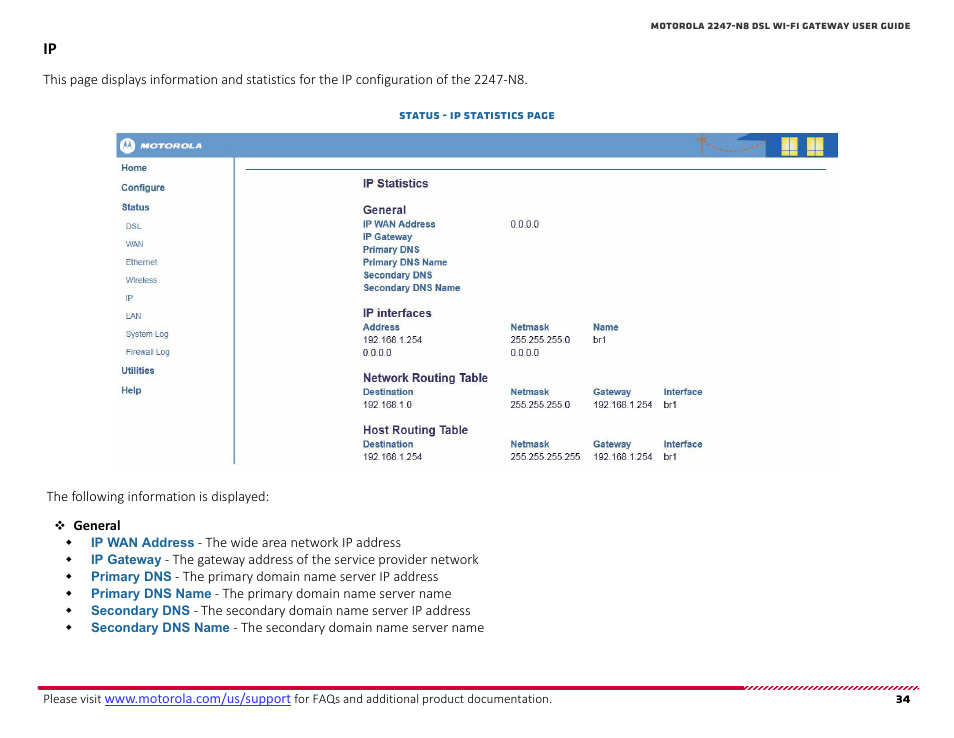Open the Utilities menu item
This screenshot has height=738, width=954.
[x=138, y=371]
